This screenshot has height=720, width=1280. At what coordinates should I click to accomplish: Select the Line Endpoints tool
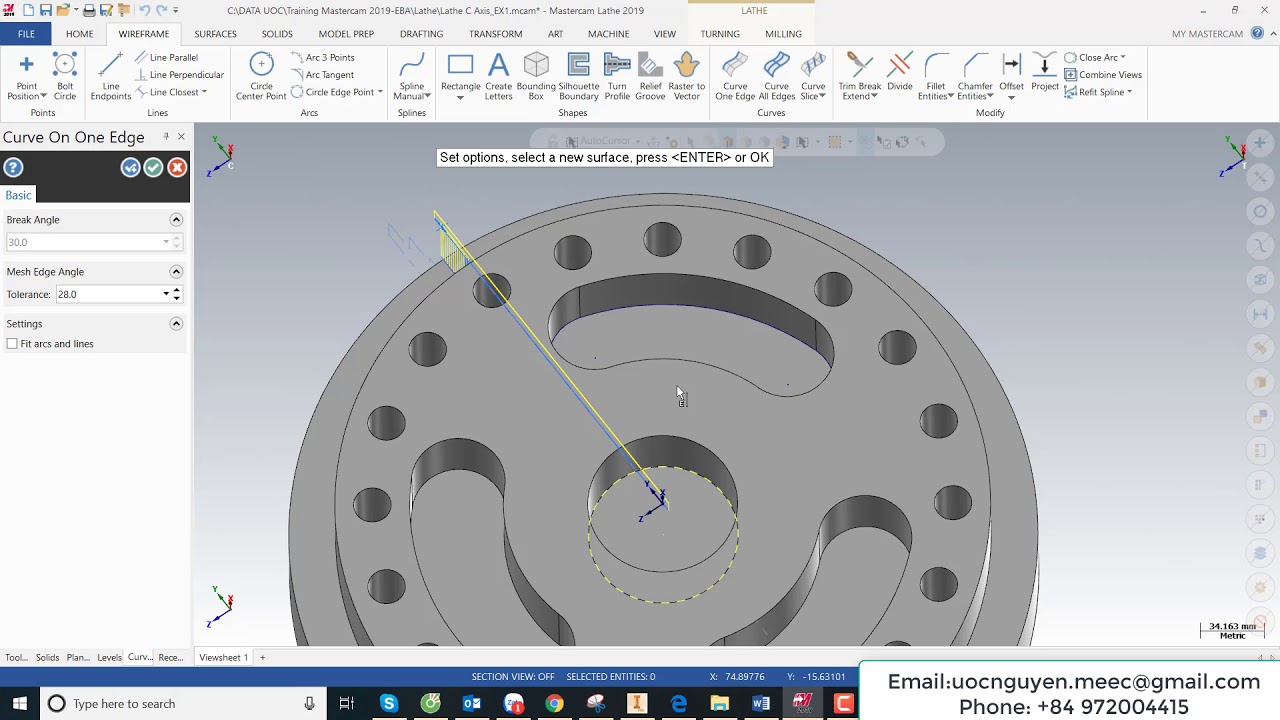click(x=111, y=77)
